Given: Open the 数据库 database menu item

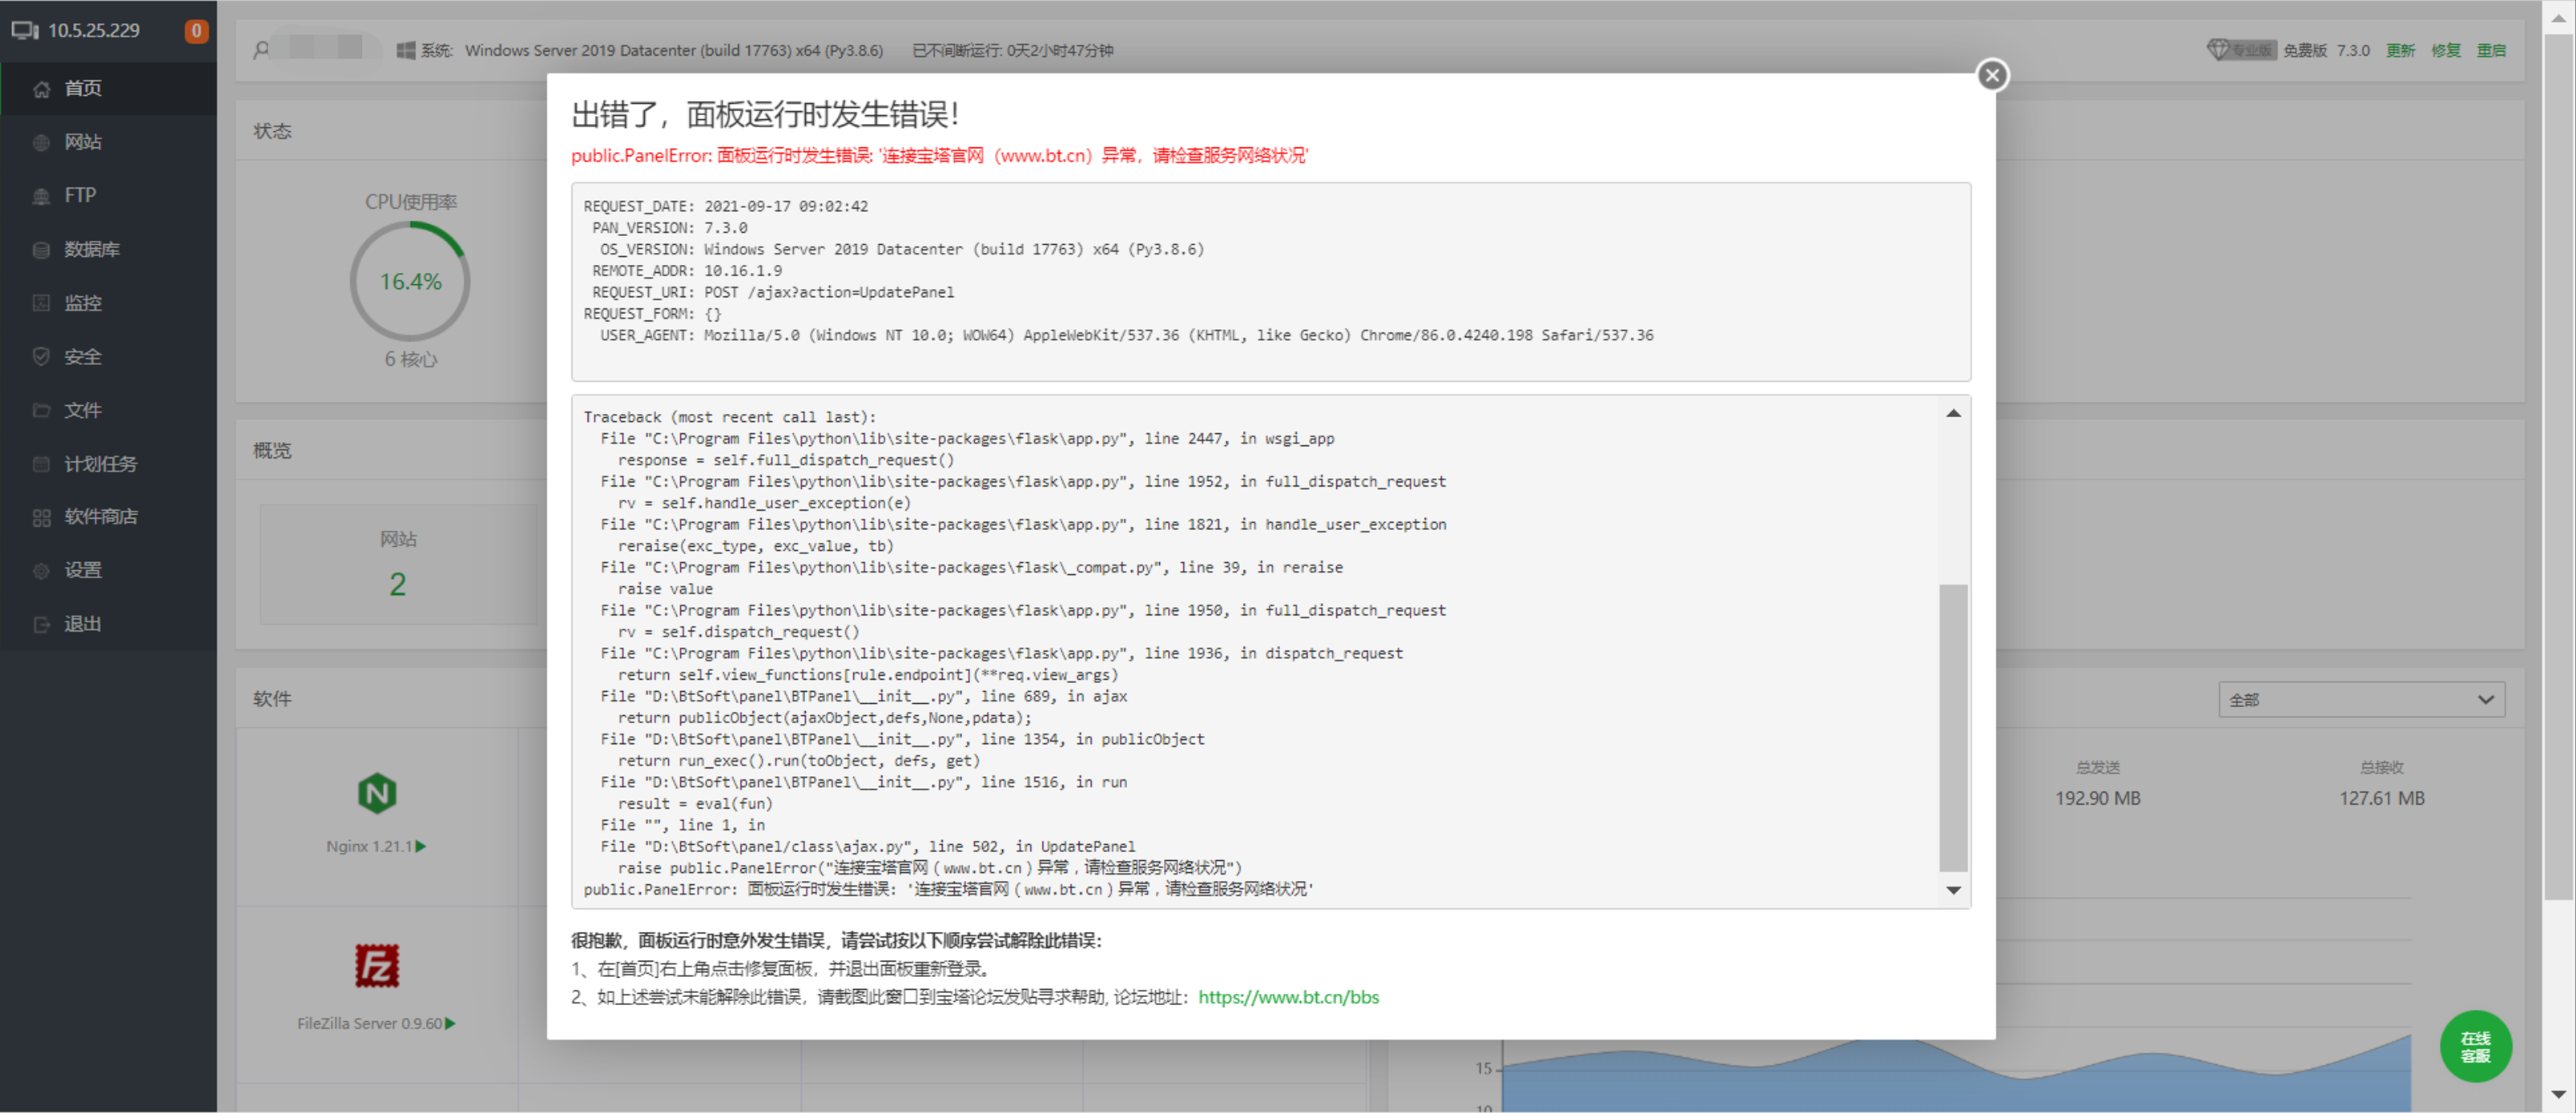Looking at the screenshot, I should point(108,249).
